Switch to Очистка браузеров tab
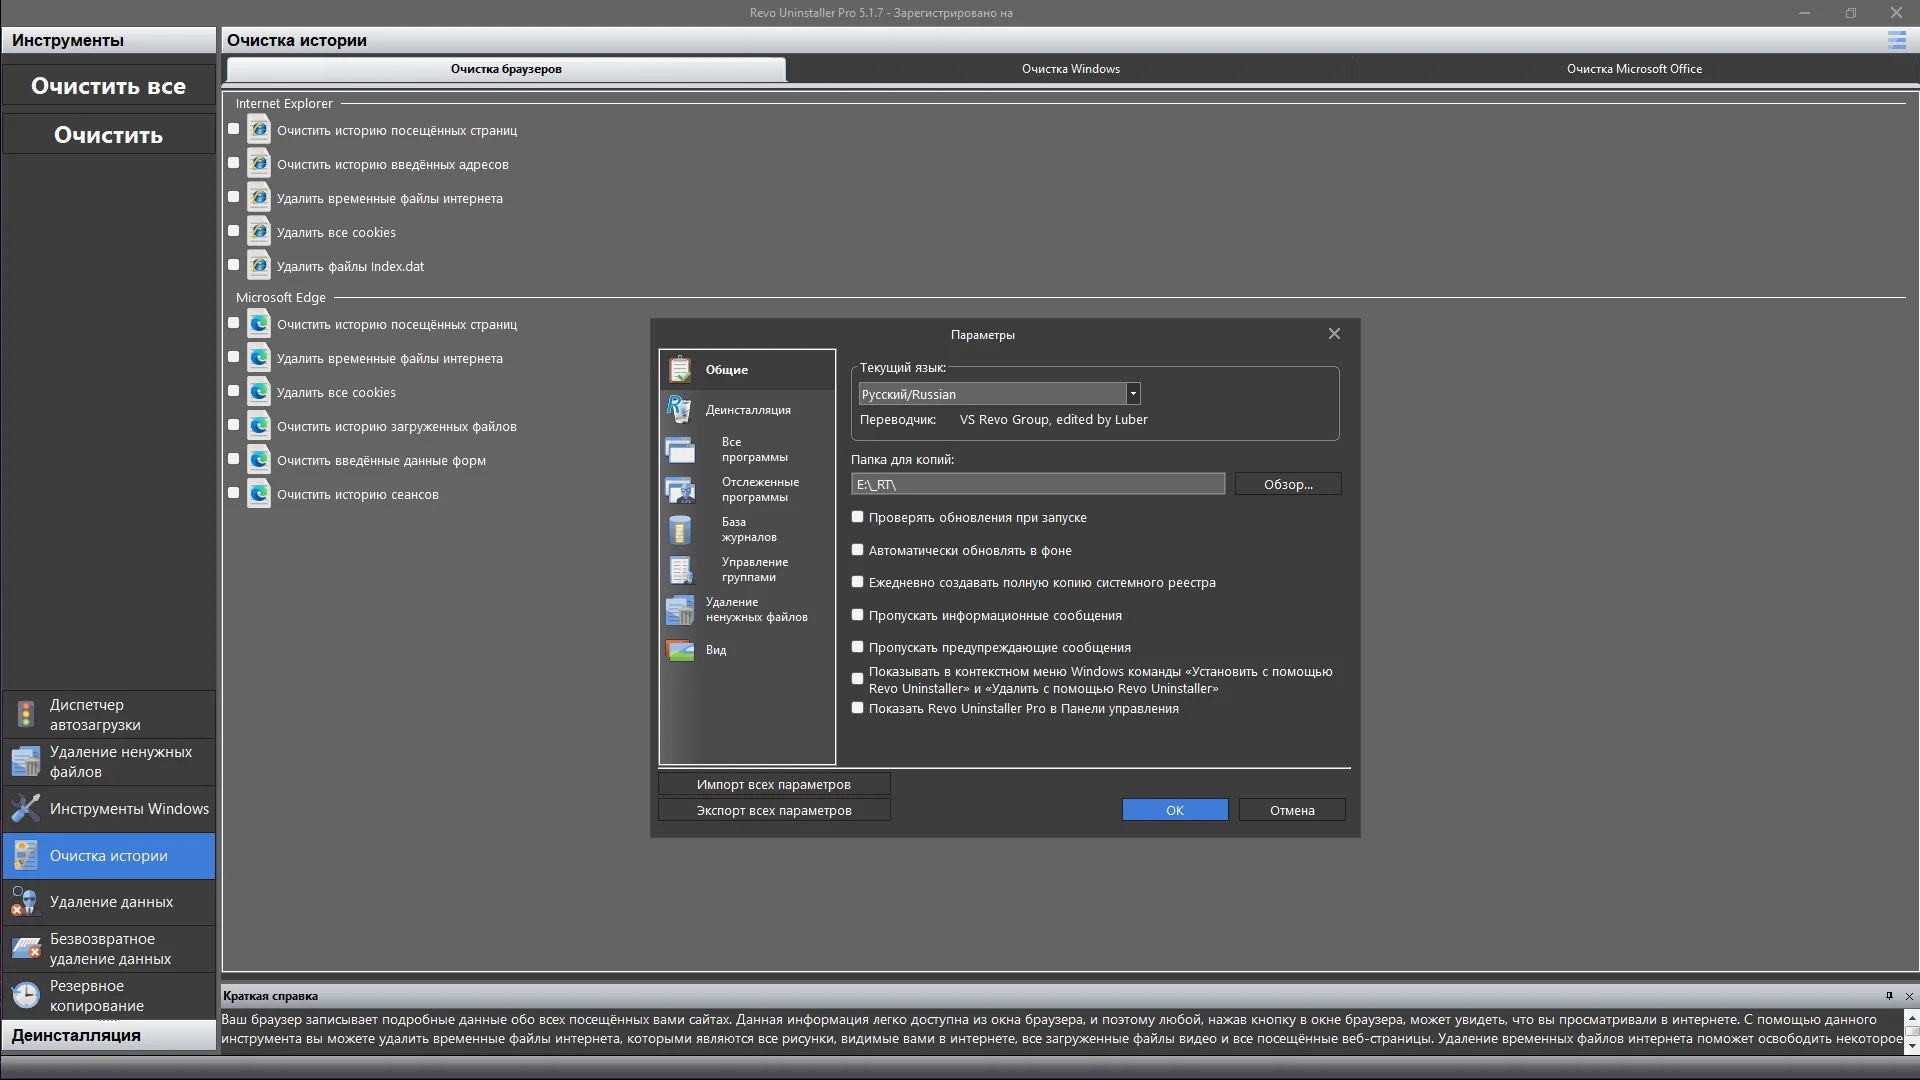This screenshot has width=1920, height=1080. (x=506, y=69)
